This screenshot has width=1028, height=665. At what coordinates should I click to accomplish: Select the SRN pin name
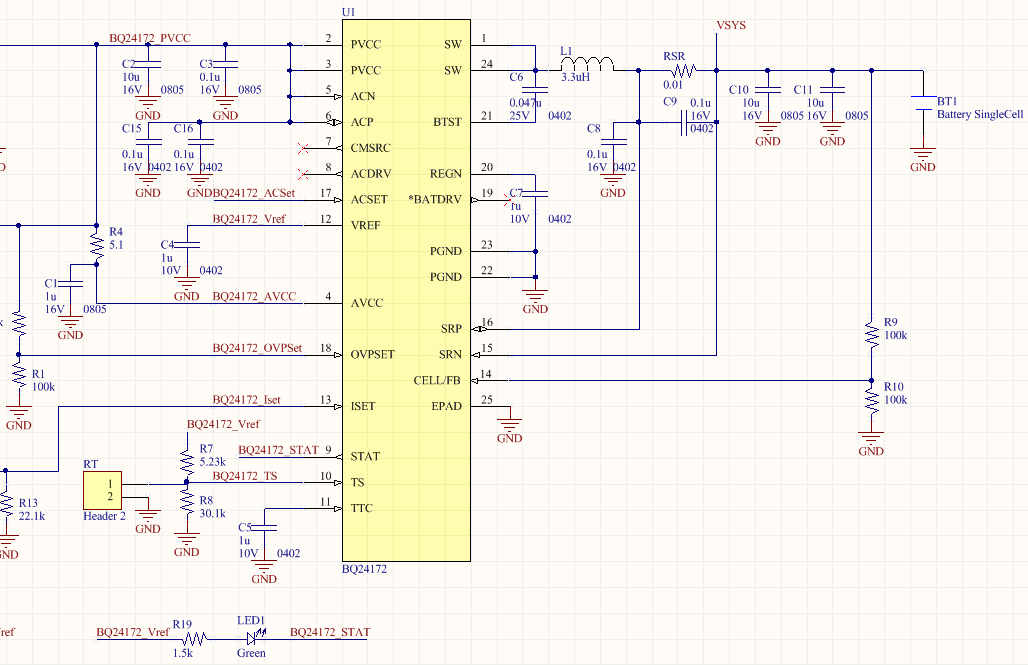click(x=450, y=354)
